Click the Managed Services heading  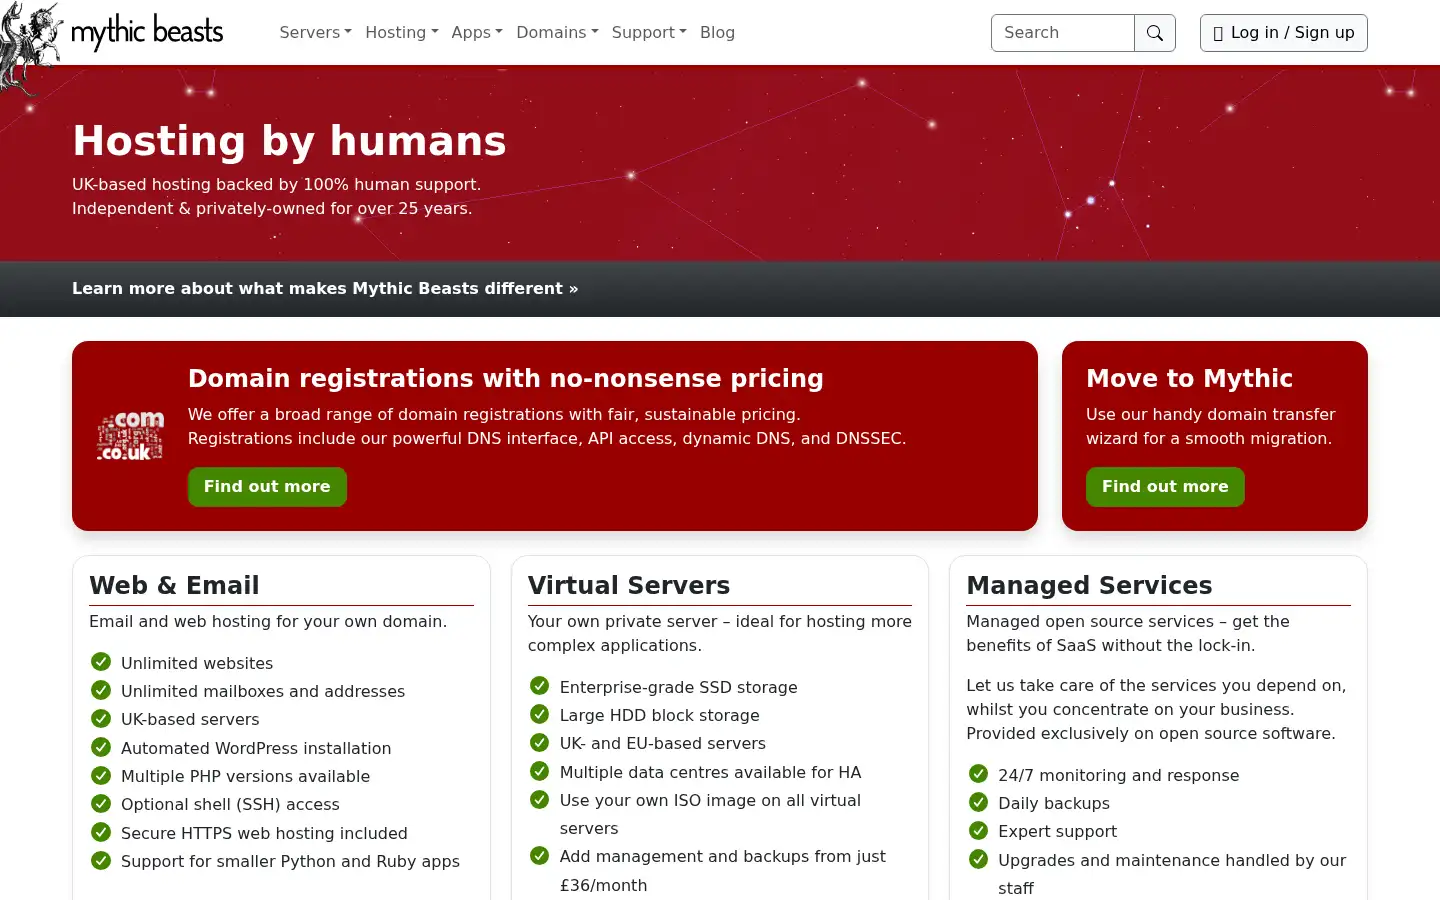[x=1089, y=585]
